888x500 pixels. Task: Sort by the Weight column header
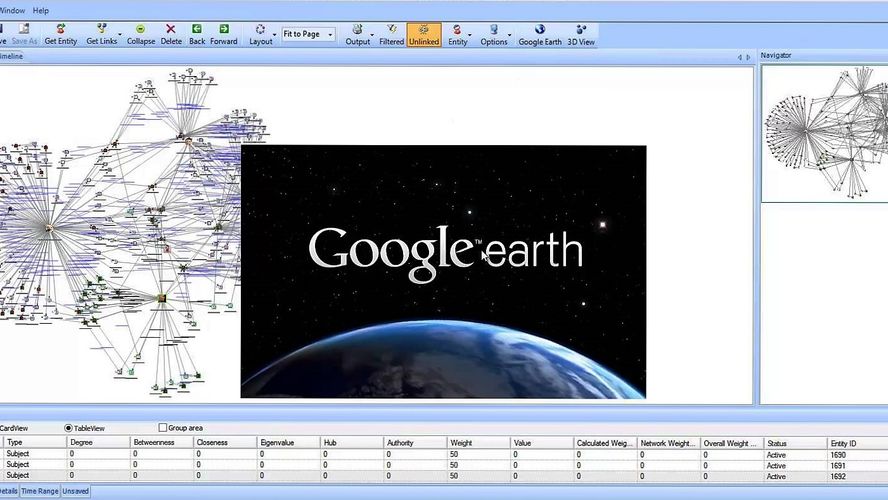[479, 442]
